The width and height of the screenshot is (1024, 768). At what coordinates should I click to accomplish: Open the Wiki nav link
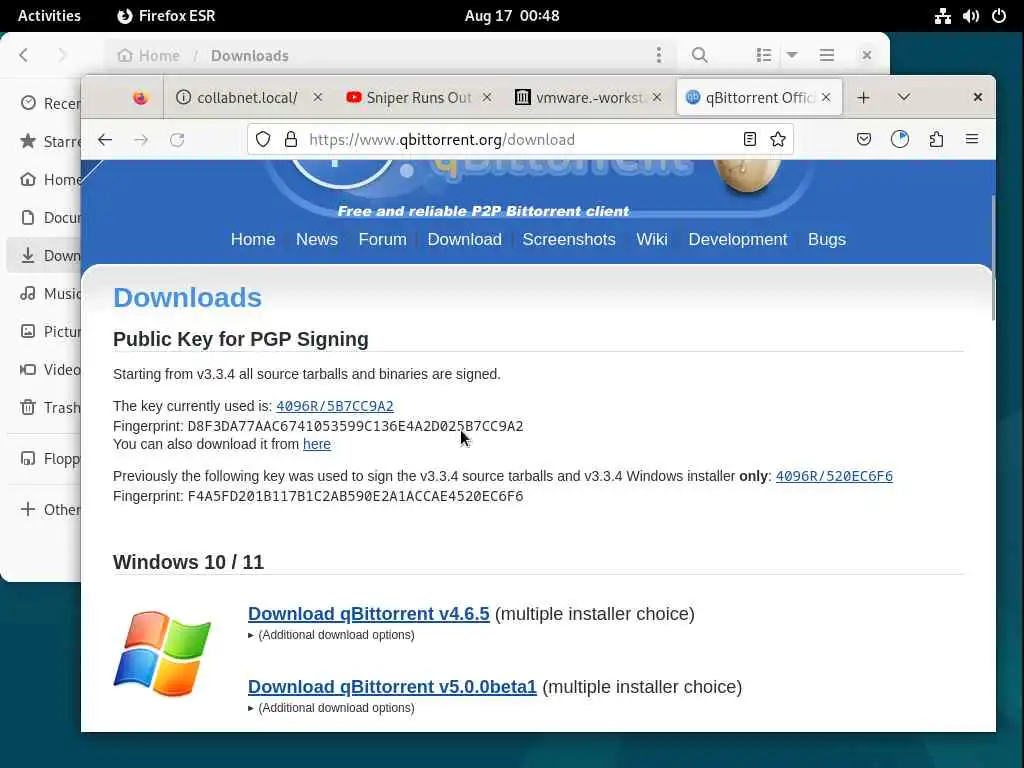[652, 240]
